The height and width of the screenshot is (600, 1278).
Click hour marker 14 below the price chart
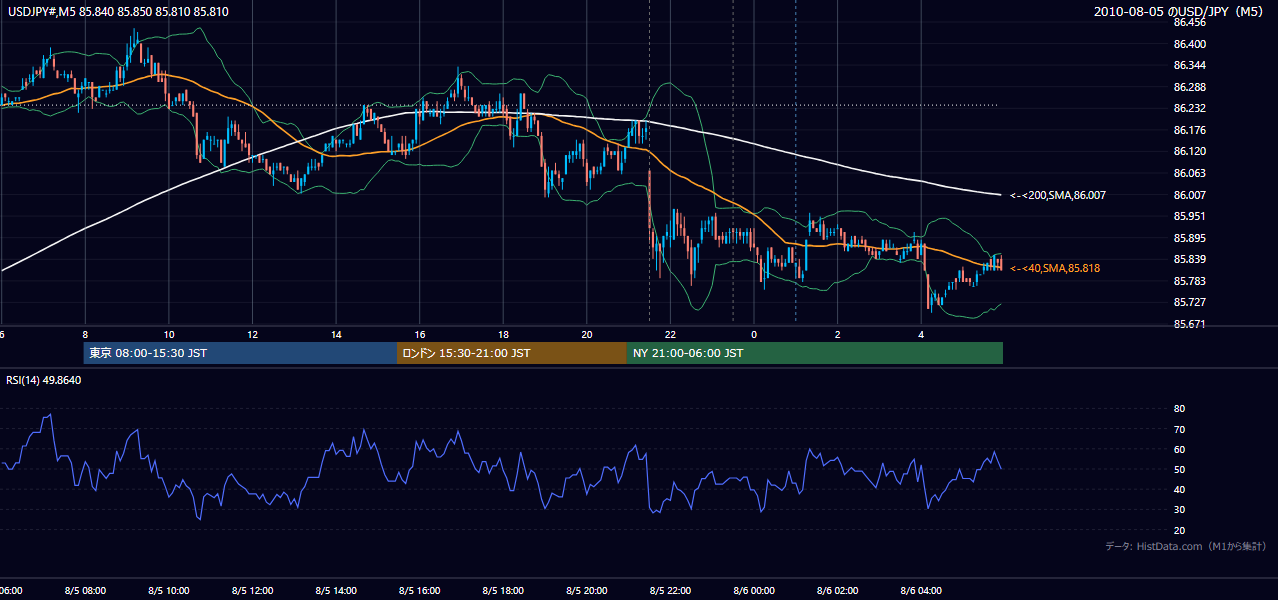(x=336, y=334)
